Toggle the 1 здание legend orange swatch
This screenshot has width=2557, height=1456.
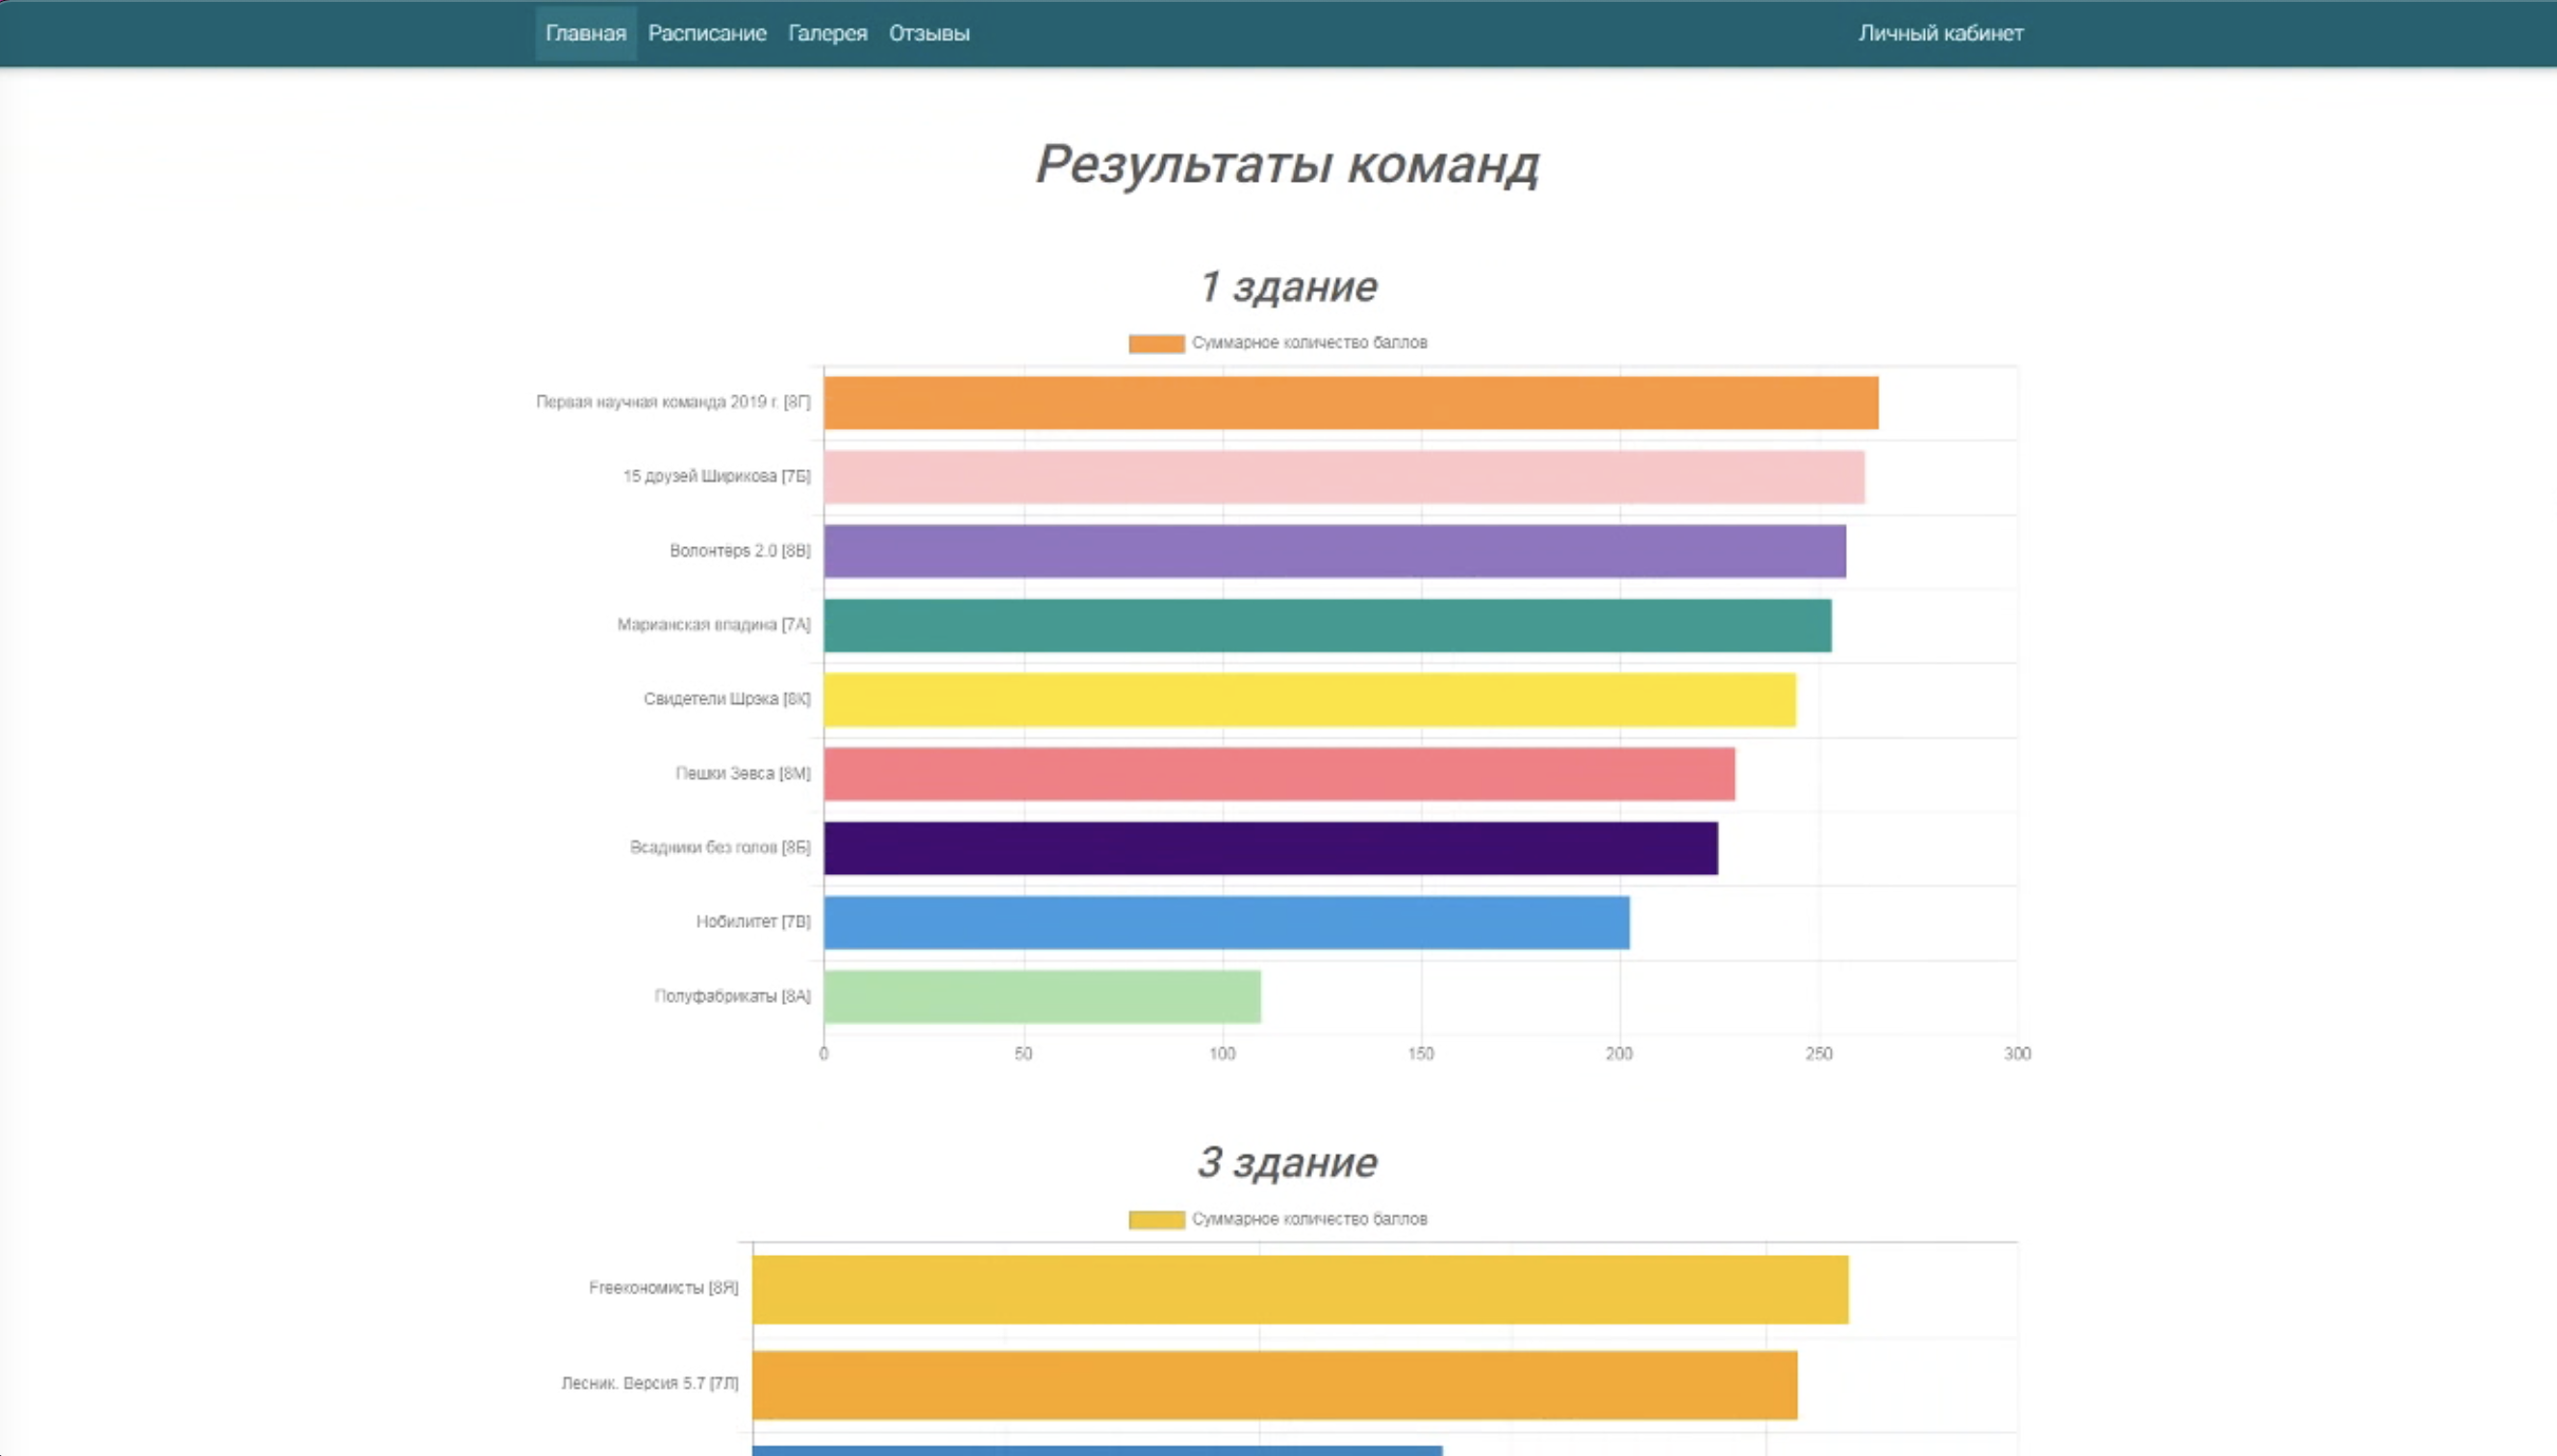point(1156,343)
